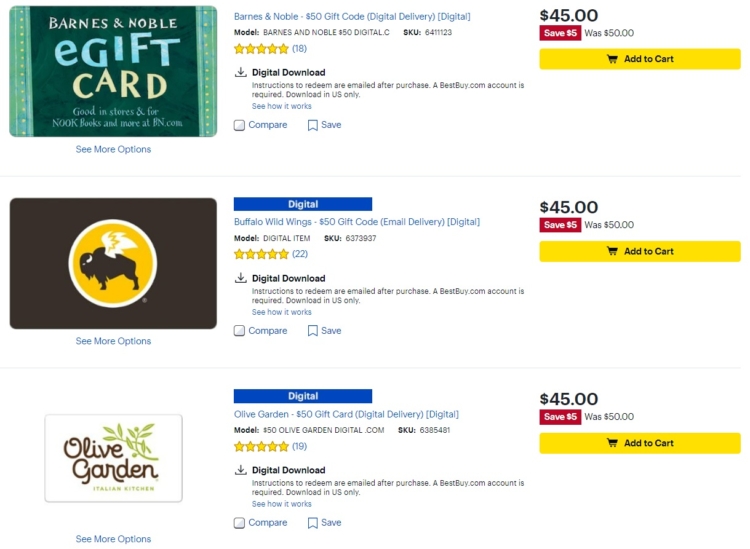Show See More Options under Olive Garden card
This screenshot has width=750, height=549.
(113, 539)
